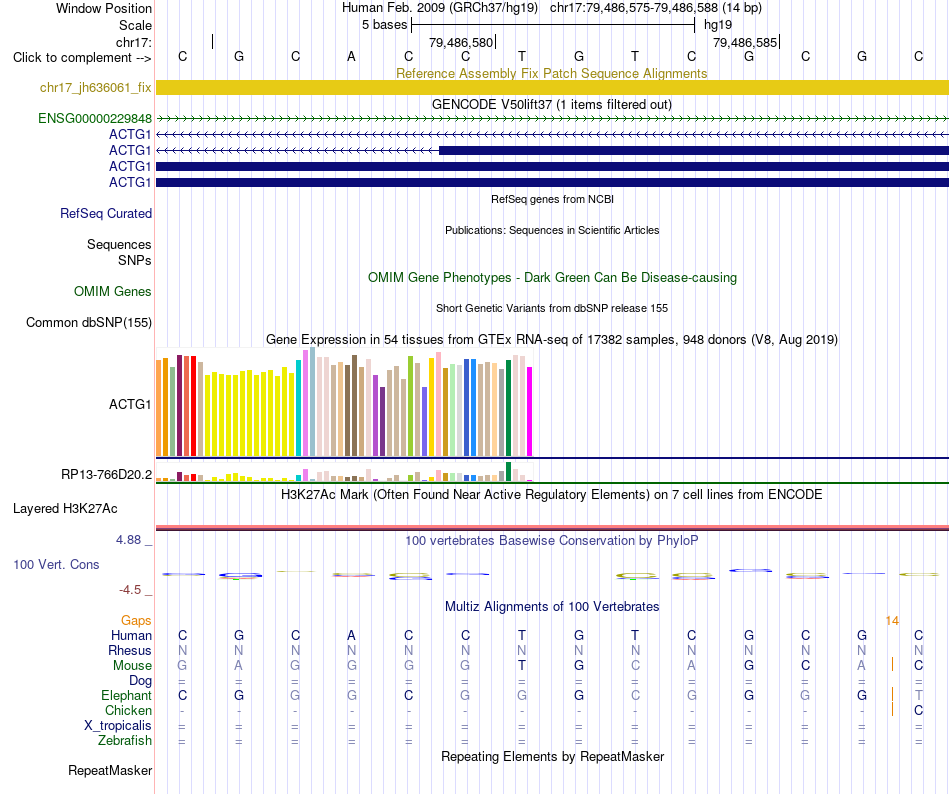Click the Zebrafish species label
This screenshot has width=950, height=794.
(x=125, y=740)
